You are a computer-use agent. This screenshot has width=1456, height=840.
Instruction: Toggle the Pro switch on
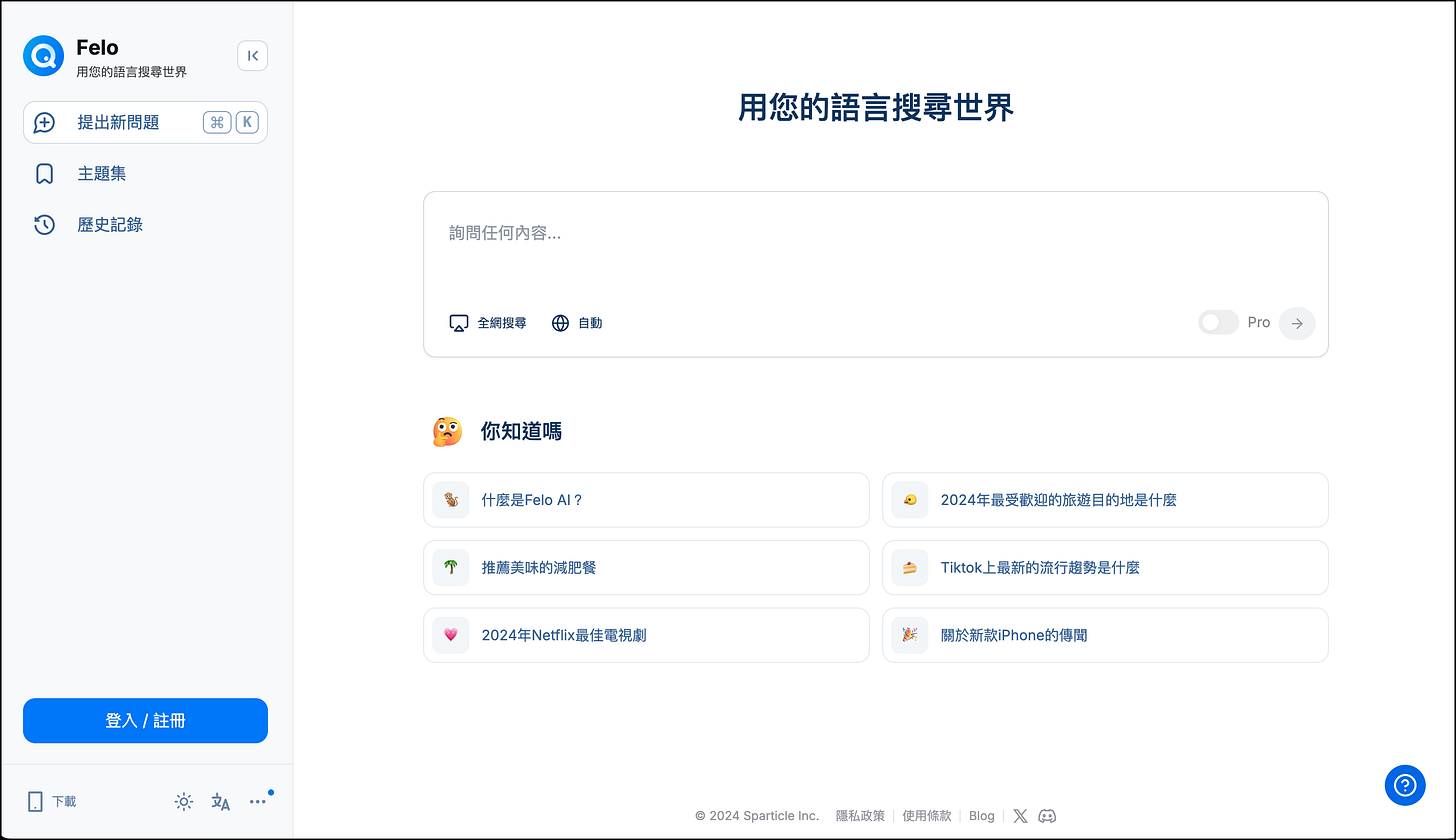point(1218,323)
